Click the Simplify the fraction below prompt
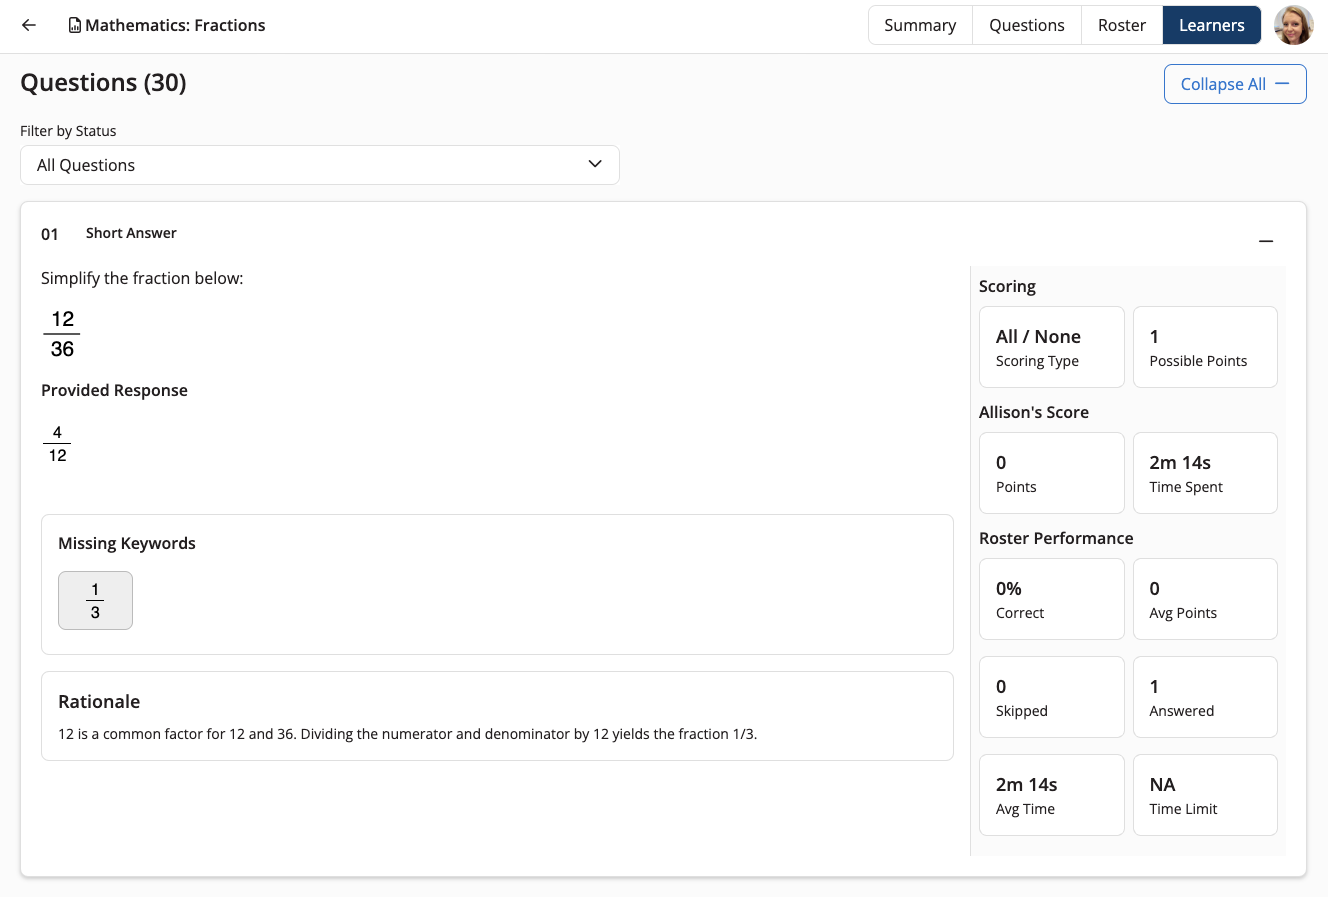The width and height of the screenshot is (1328, 897). pyautogui.click(x=142, y=278)
